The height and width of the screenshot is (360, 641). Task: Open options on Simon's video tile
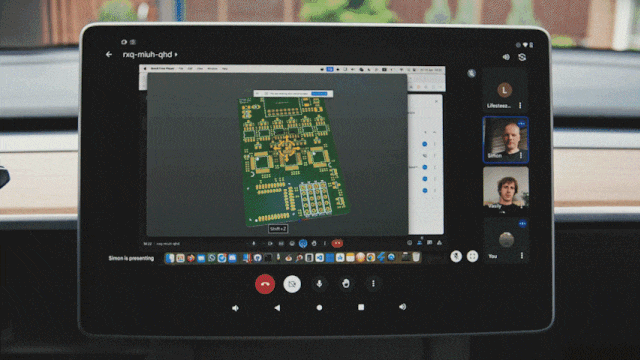[521, 156]
